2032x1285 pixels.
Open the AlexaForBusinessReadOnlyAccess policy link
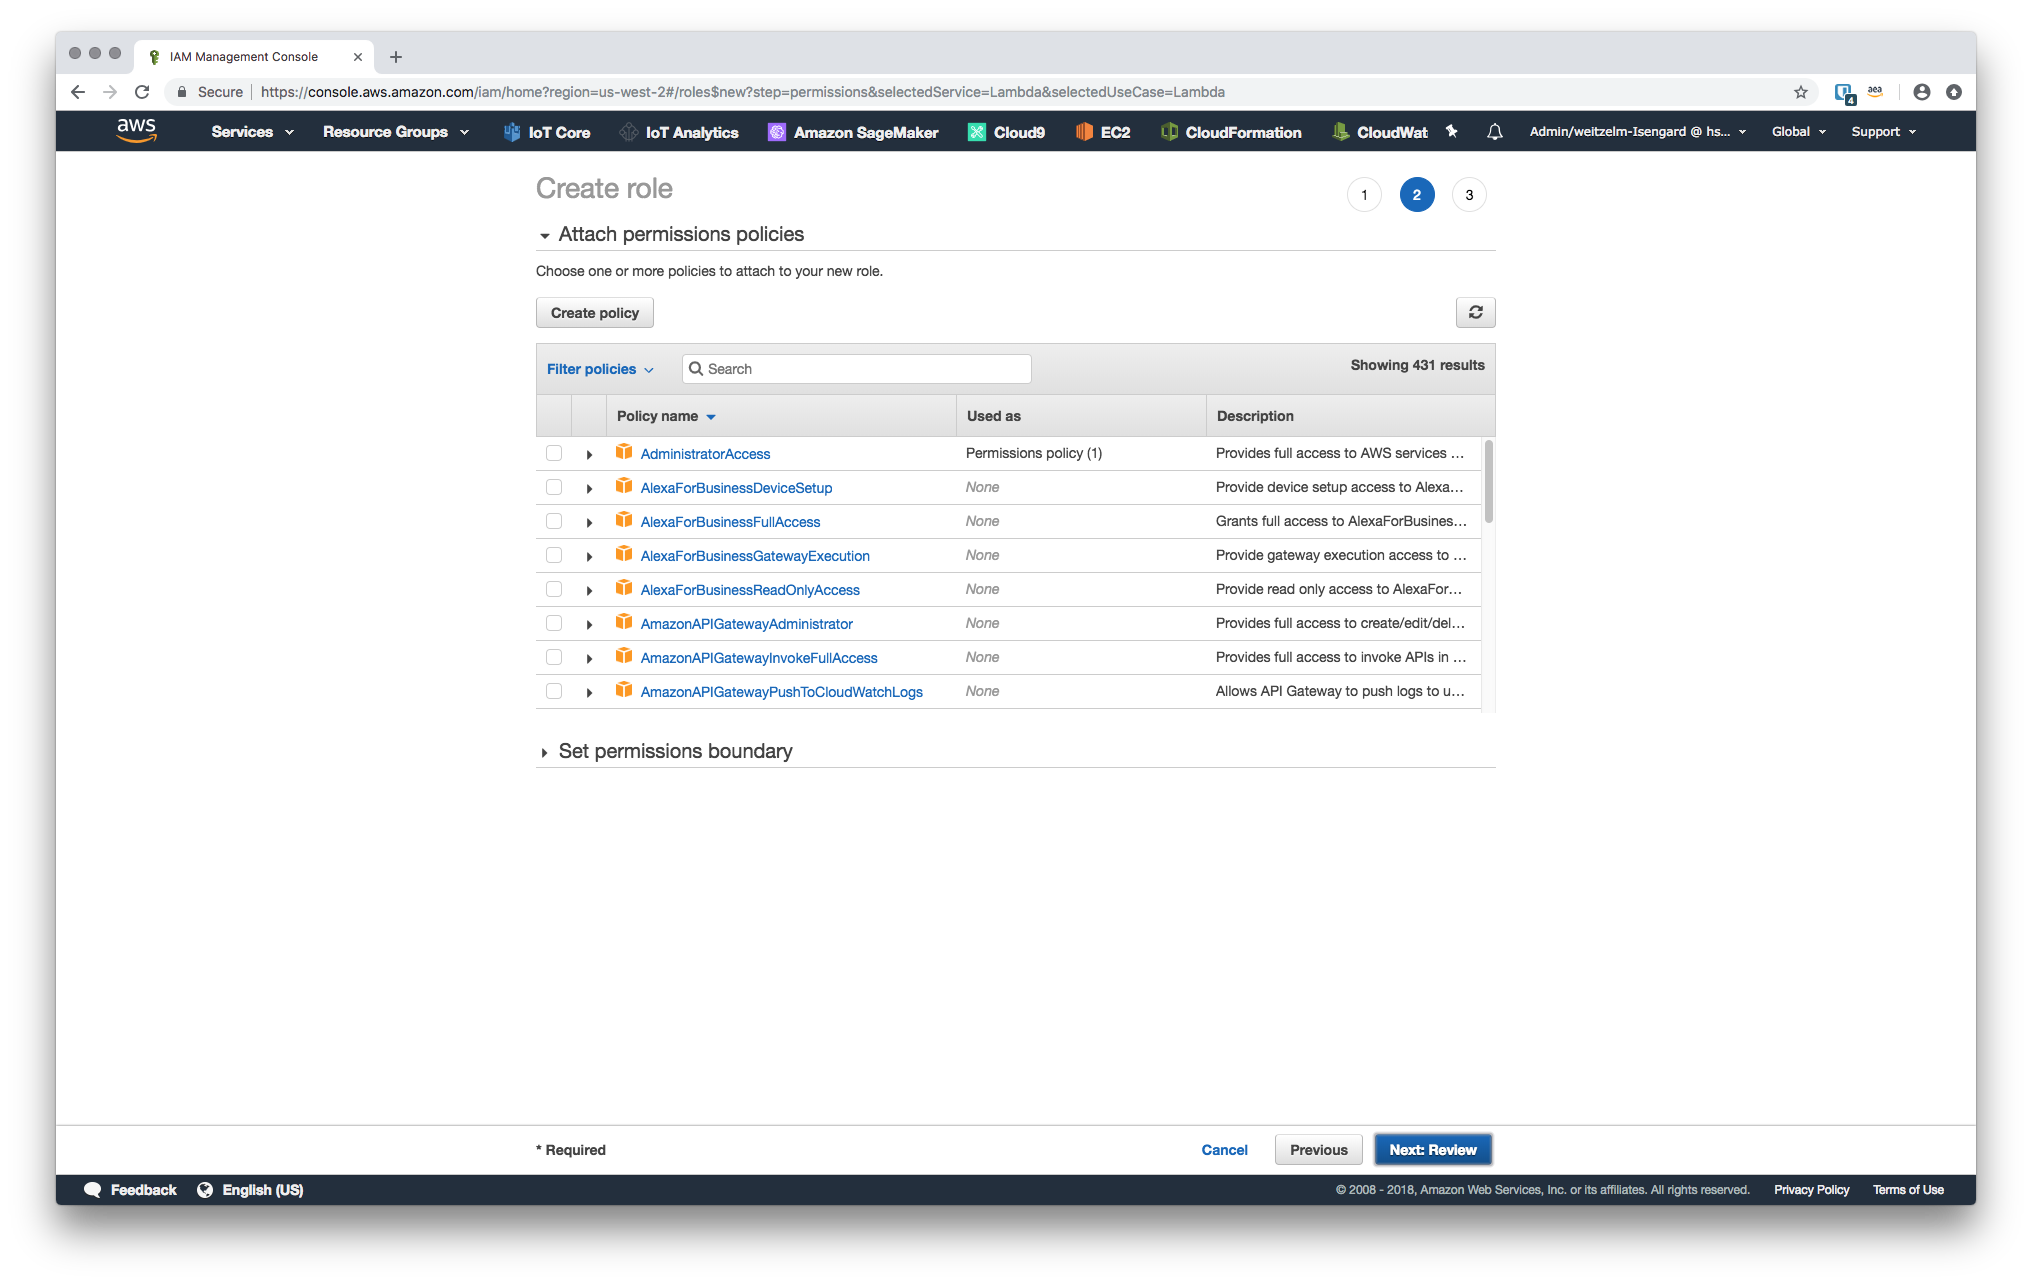coord(750,590)
